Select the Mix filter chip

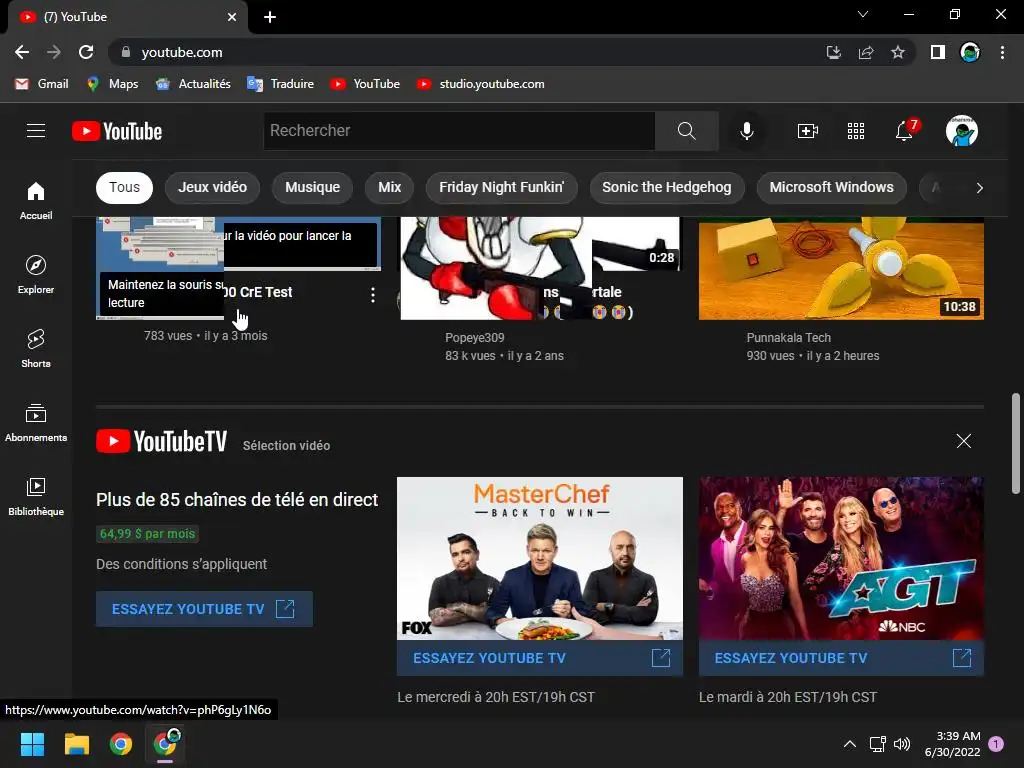click(x=389, y=187)
